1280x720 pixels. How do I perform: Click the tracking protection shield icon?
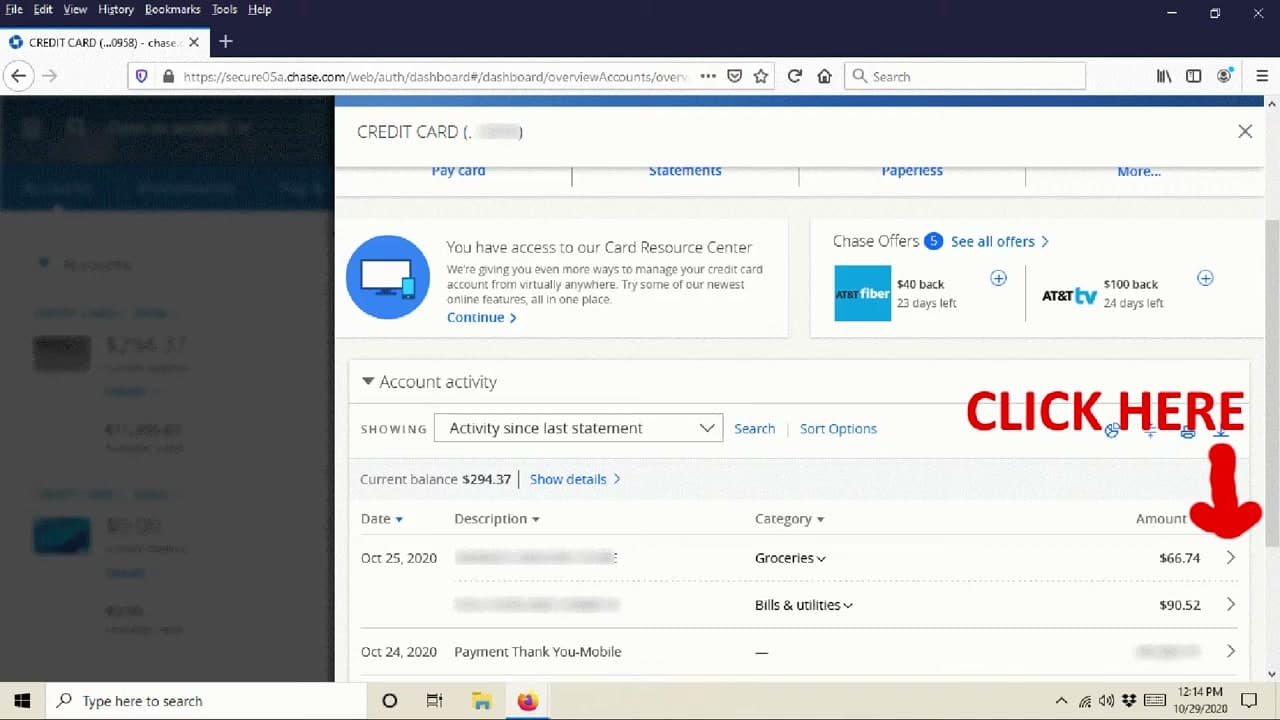tap(142, 76)
